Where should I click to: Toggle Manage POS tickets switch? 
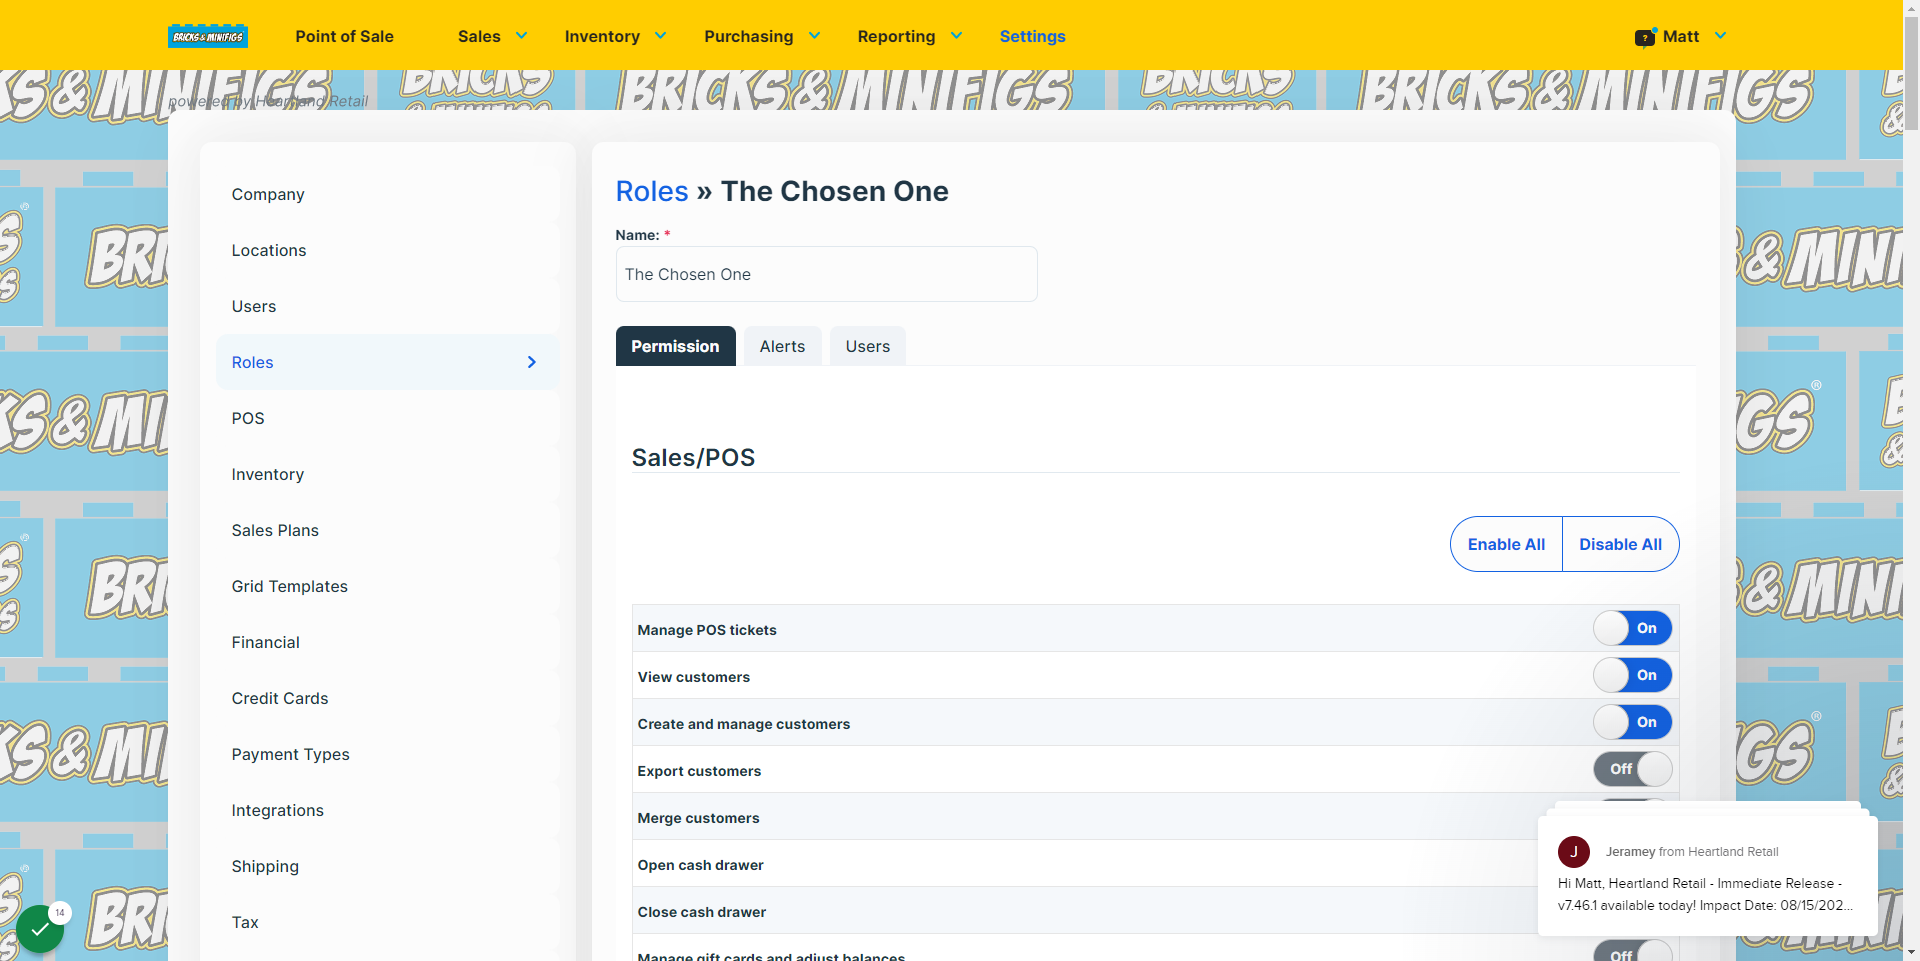point(1632,628)
